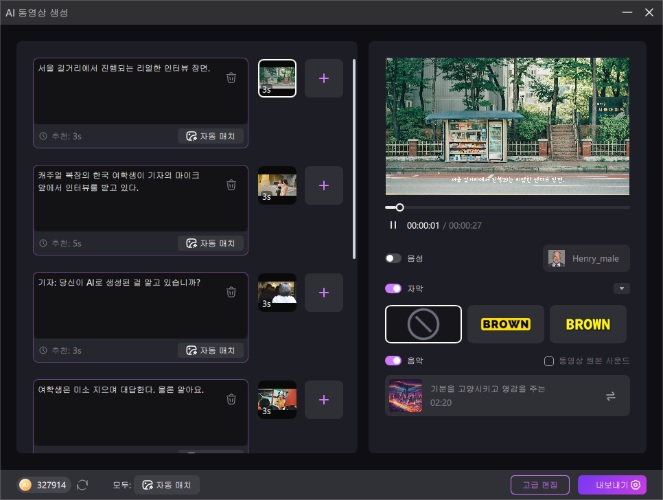The height and width of the screenshot is (500, 663).
Task: Select the third scene crowd thumbnail
Action: tap(277, 292)
